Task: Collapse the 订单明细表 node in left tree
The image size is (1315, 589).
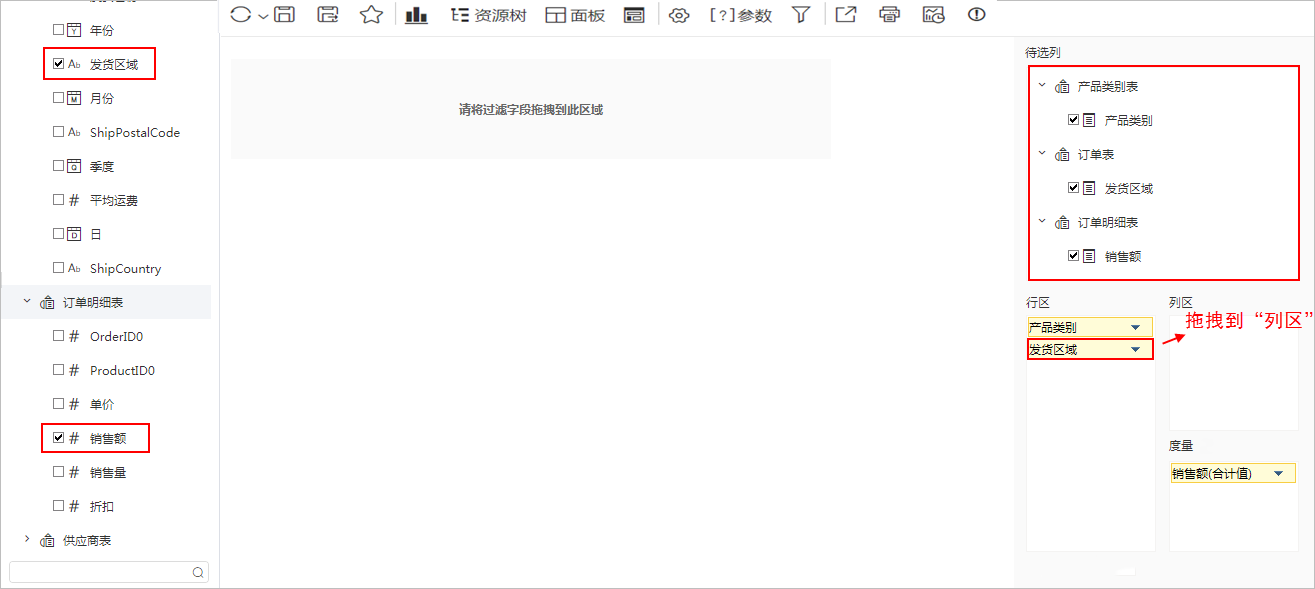Action: pos(27,301)
